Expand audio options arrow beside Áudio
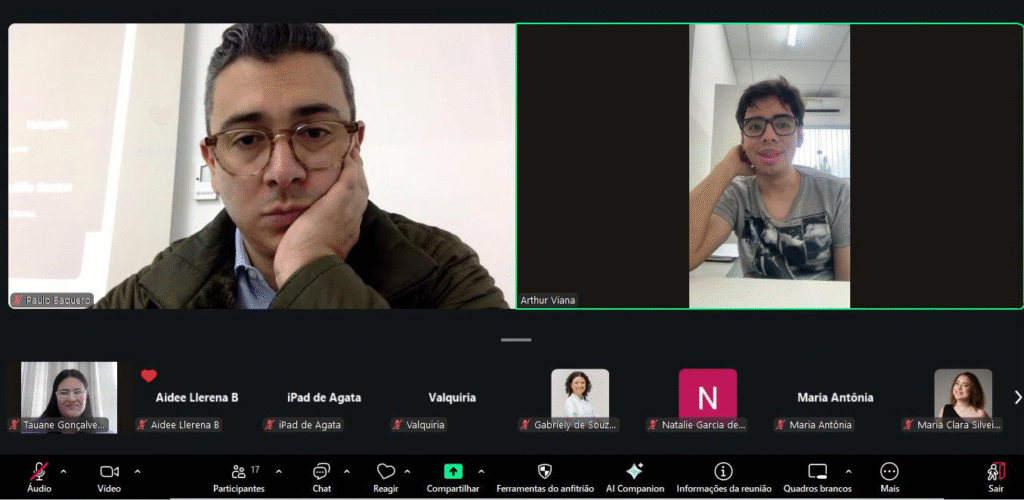 point(64,471)
